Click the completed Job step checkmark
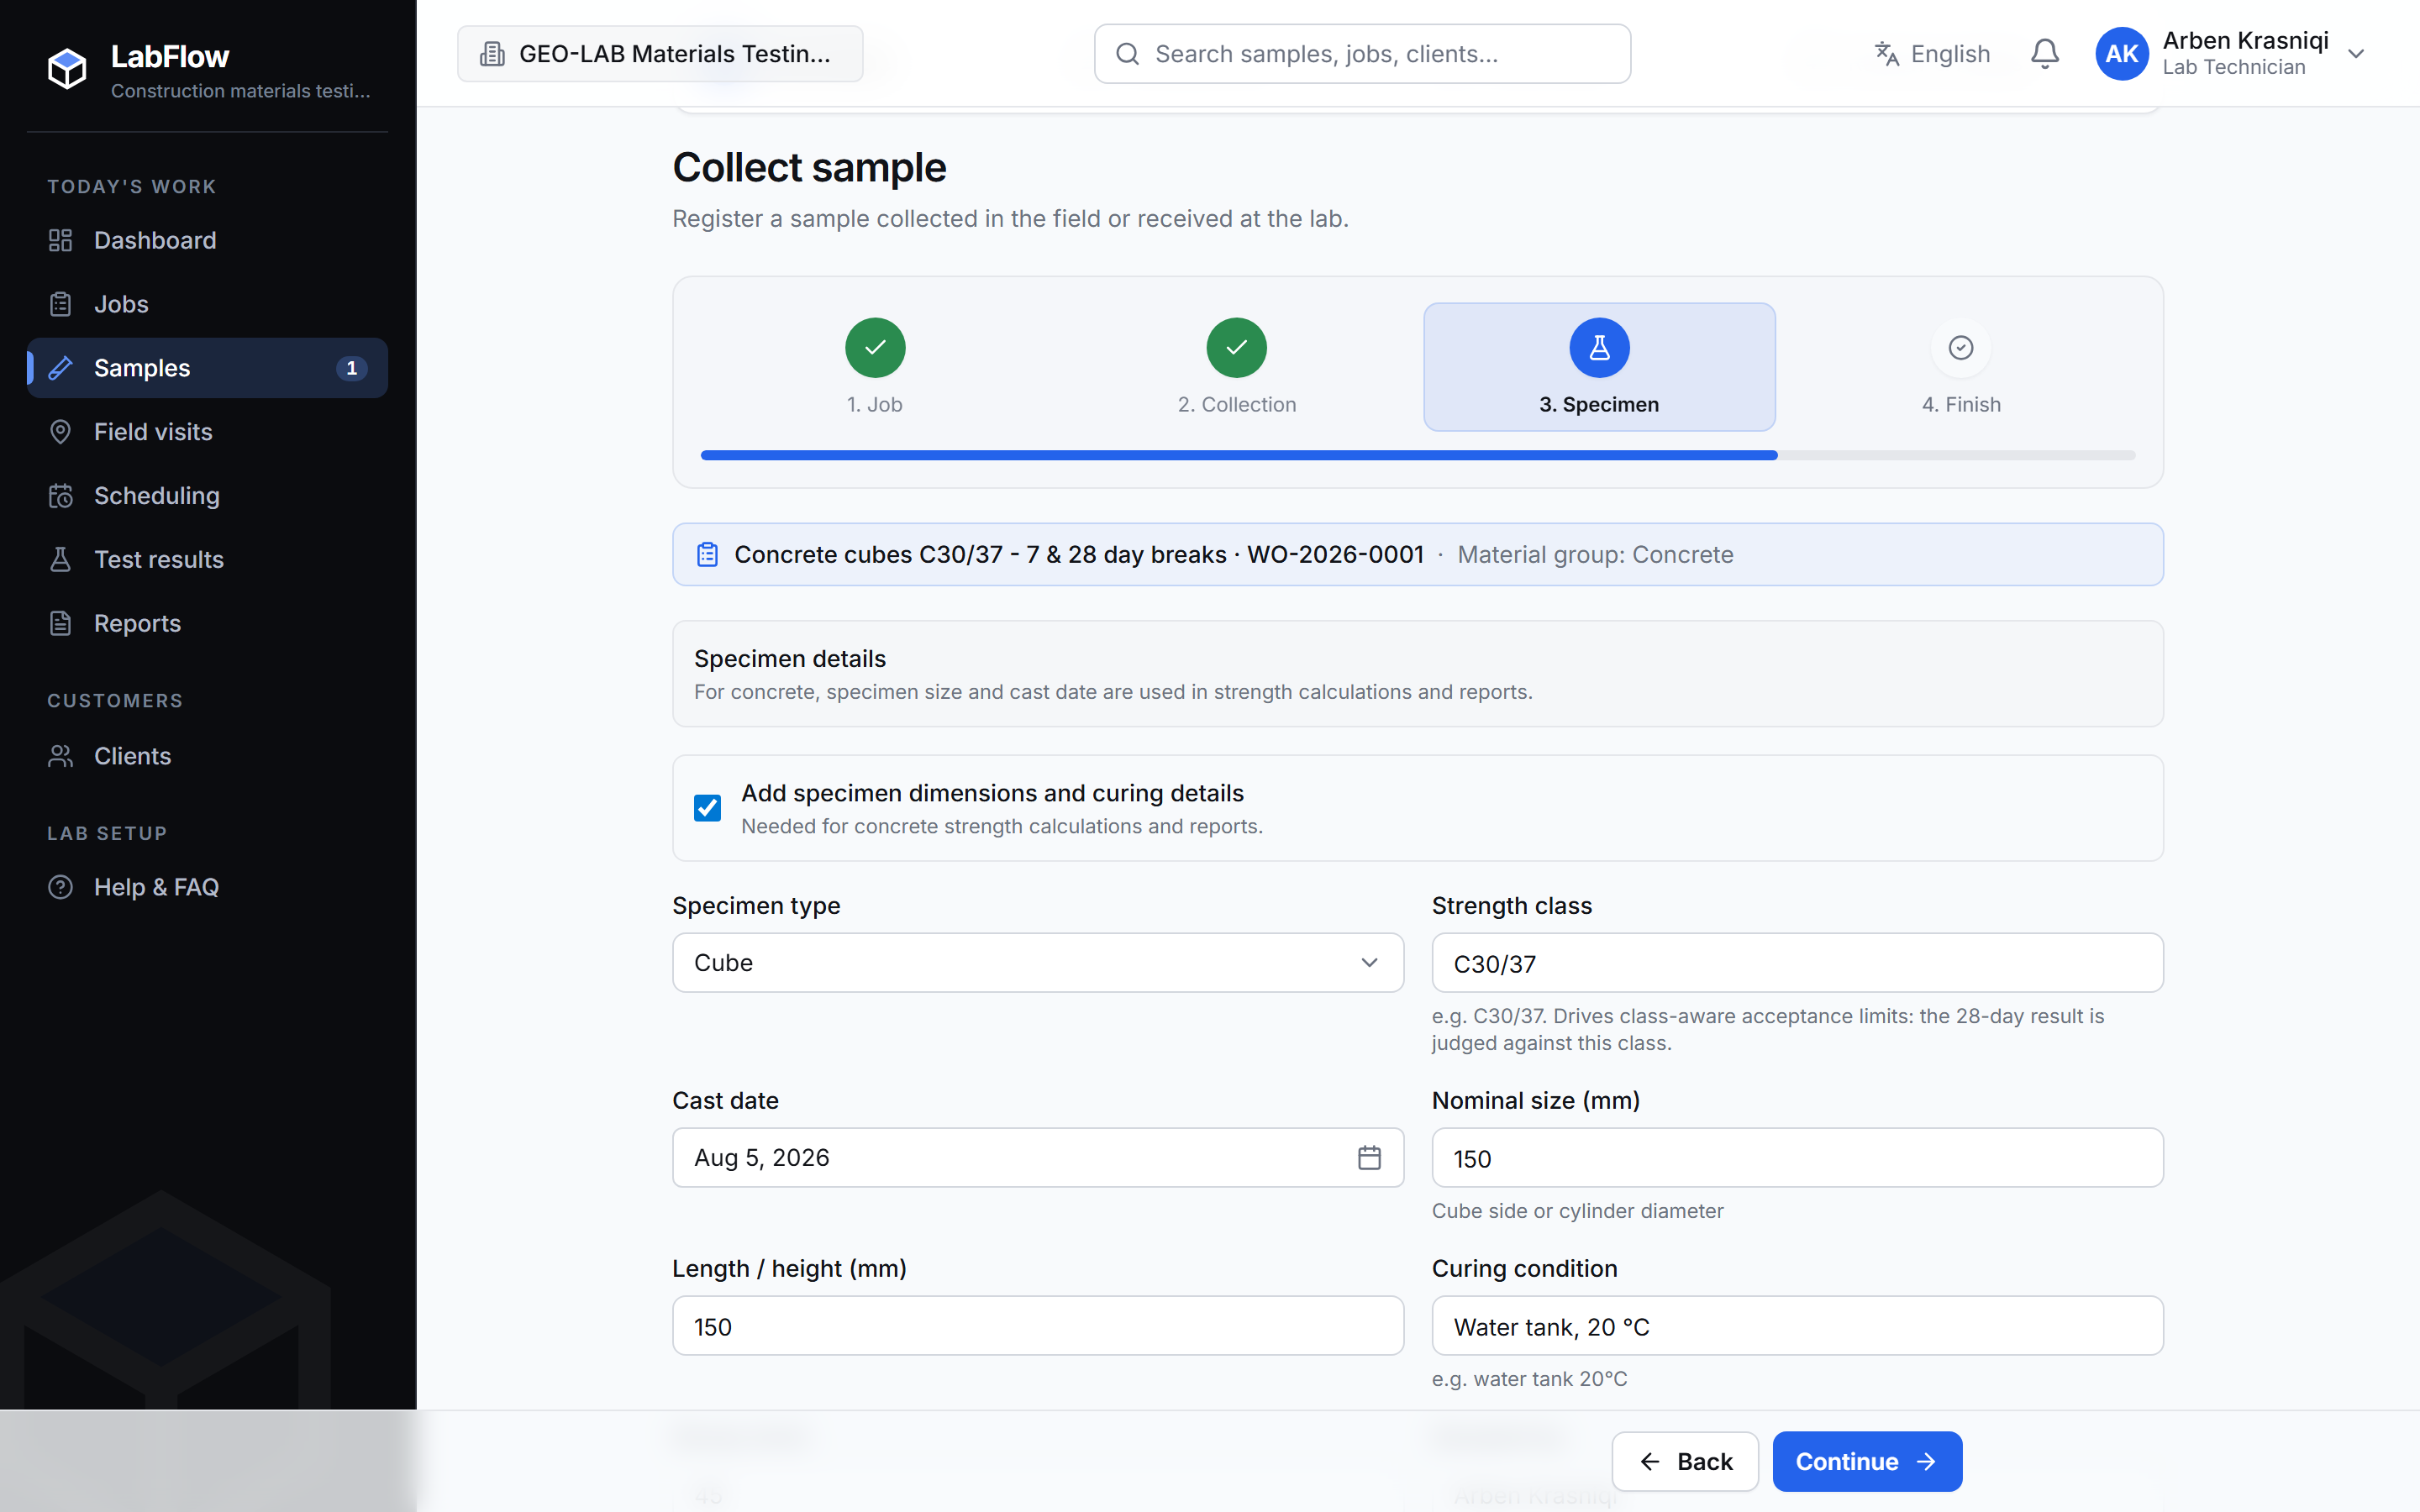The image size is (2420, 1512). 875,347
